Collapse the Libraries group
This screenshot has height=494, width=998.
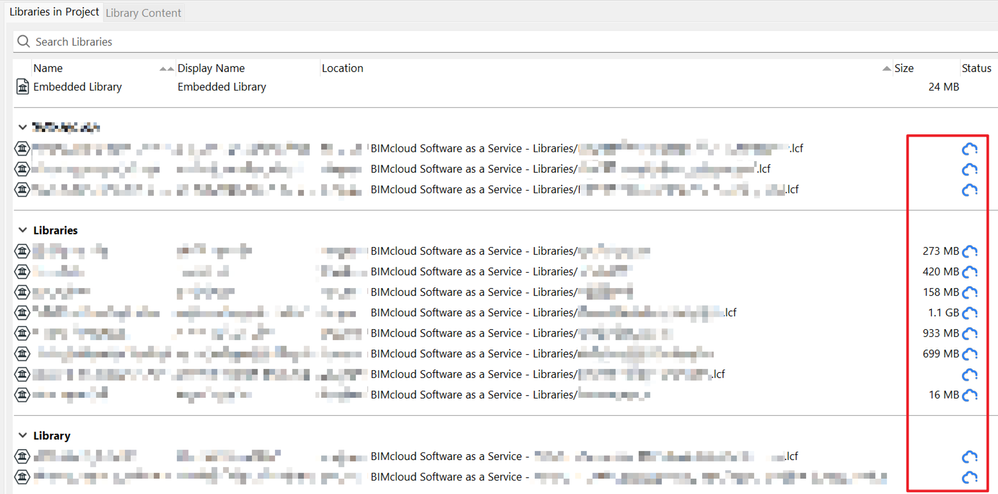coord(23,231)
